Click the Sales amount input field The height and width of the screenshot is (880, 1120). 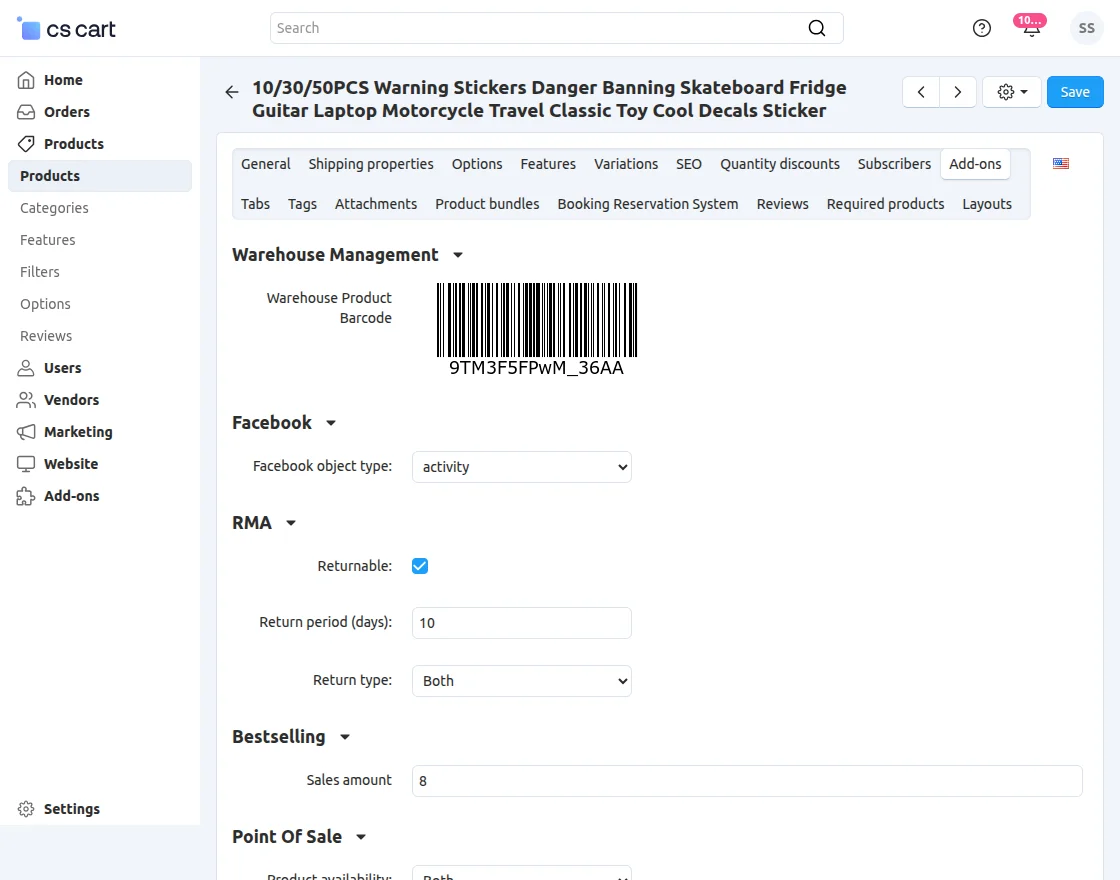747,781
